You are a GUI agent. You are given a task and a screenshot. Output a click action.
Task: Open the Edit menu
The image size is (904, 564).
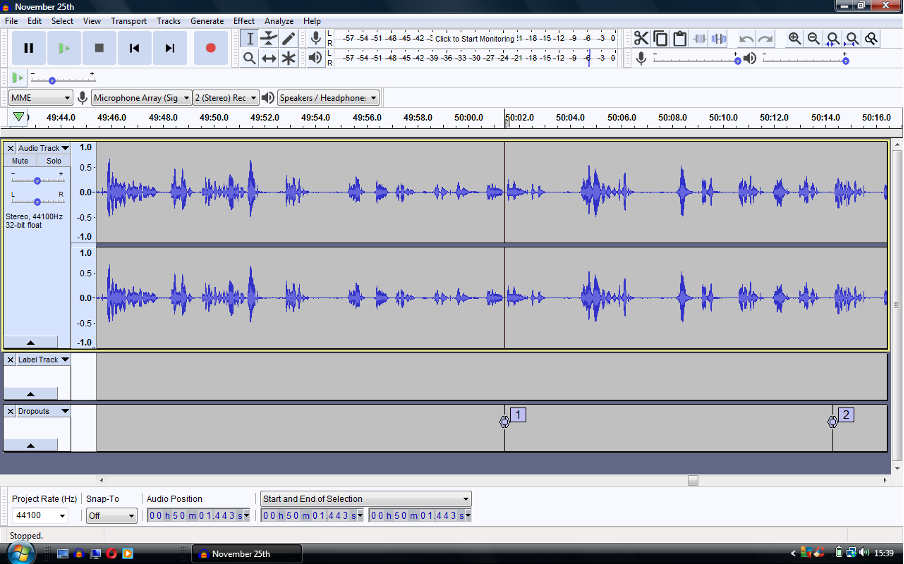(35, 21)
